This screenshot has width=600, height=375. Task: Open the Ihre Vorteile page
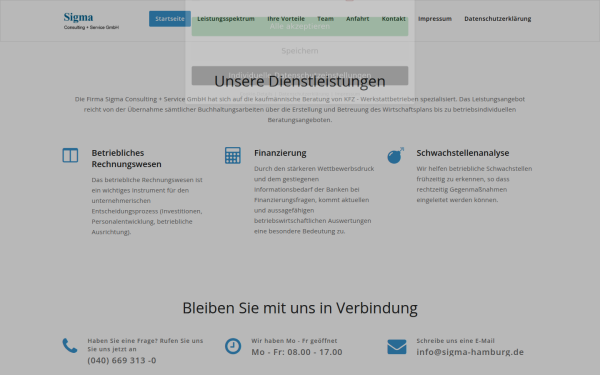point(286,19)
